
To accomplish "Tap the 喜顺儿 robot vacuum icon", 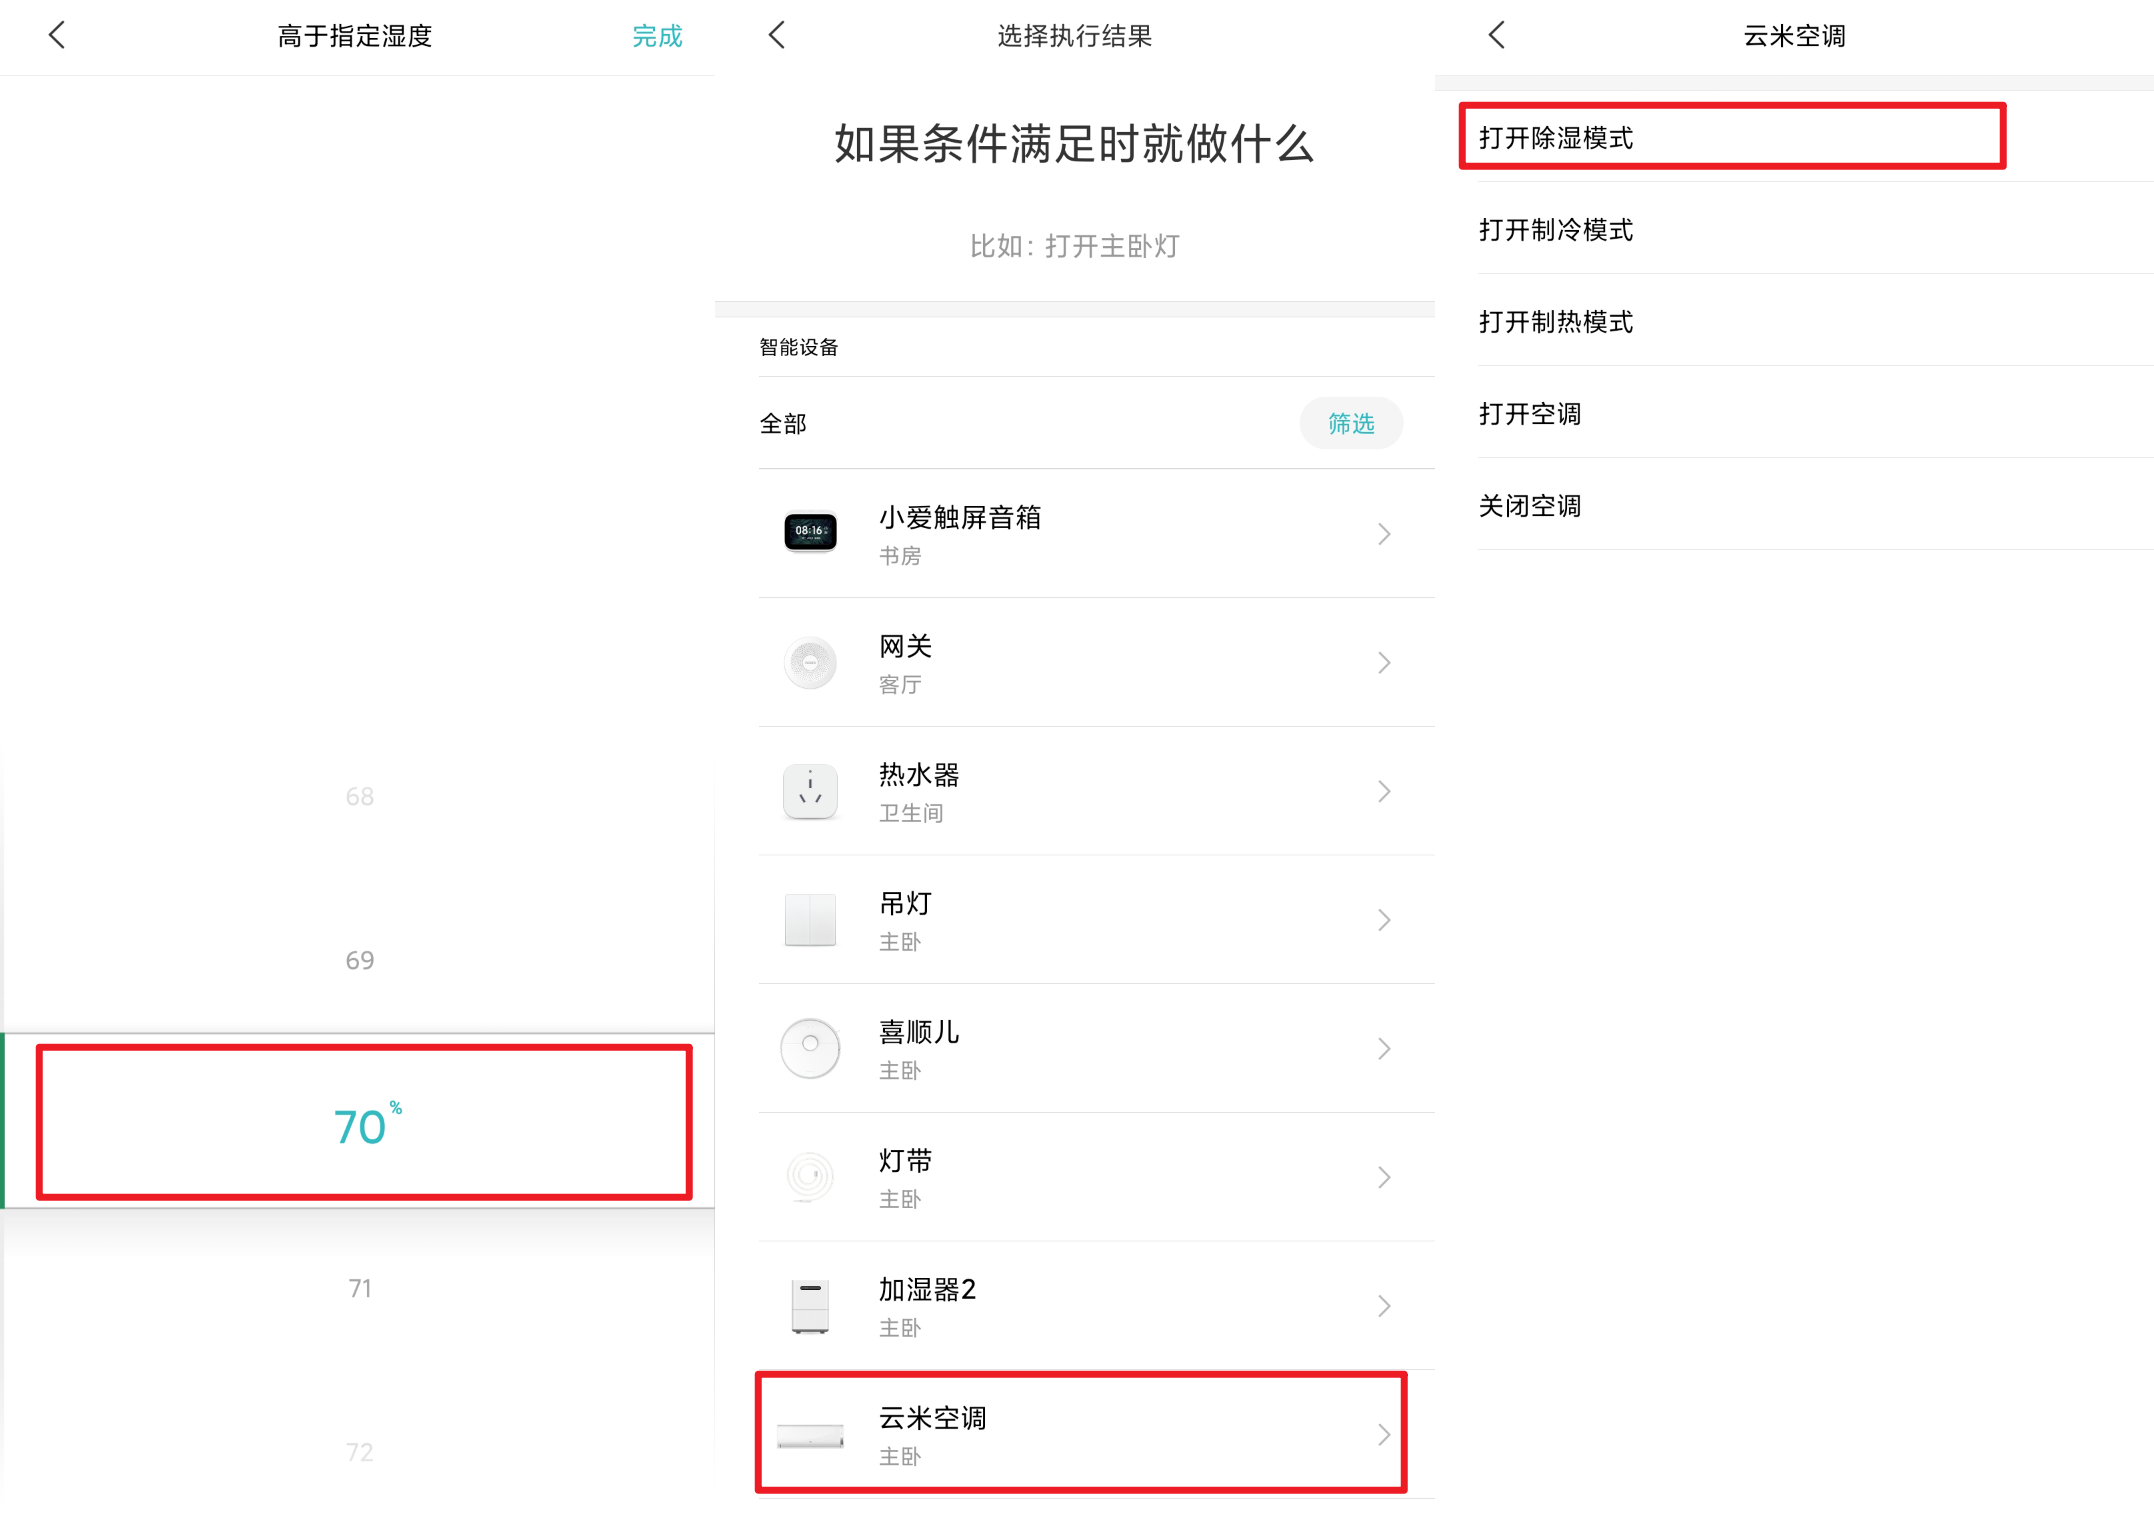I will coord(810,1048).
